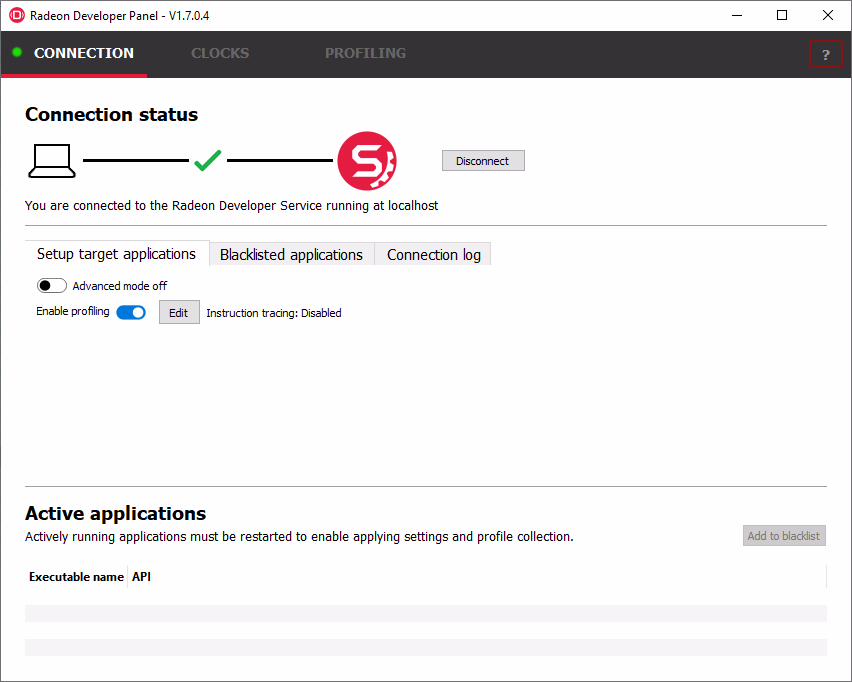Open the Profiling tab
The width and height of the screenshot is (852, 682).
tap(365, 53)
